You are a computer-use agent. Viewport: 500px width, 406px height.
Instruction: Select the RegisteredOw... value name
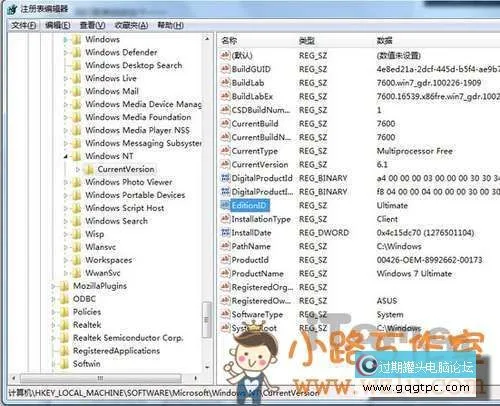261,301
